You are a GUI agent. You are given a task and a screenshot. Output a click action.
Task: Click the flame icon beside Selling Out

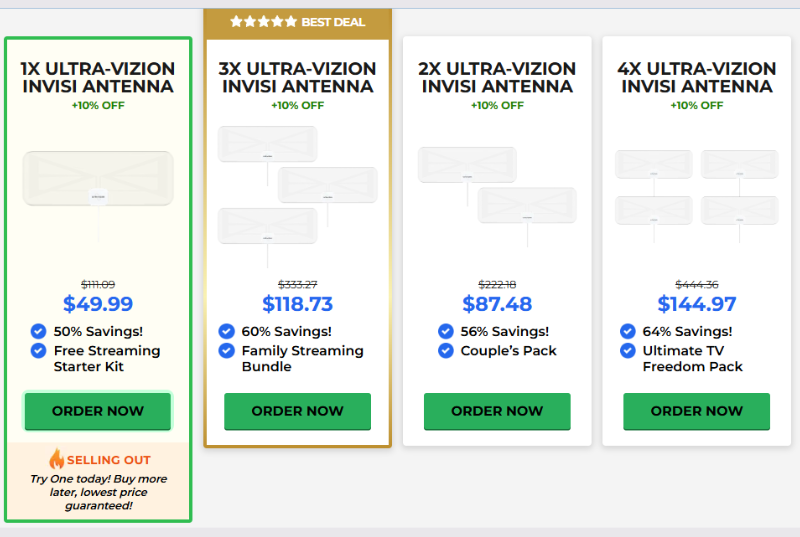[56, 458]
